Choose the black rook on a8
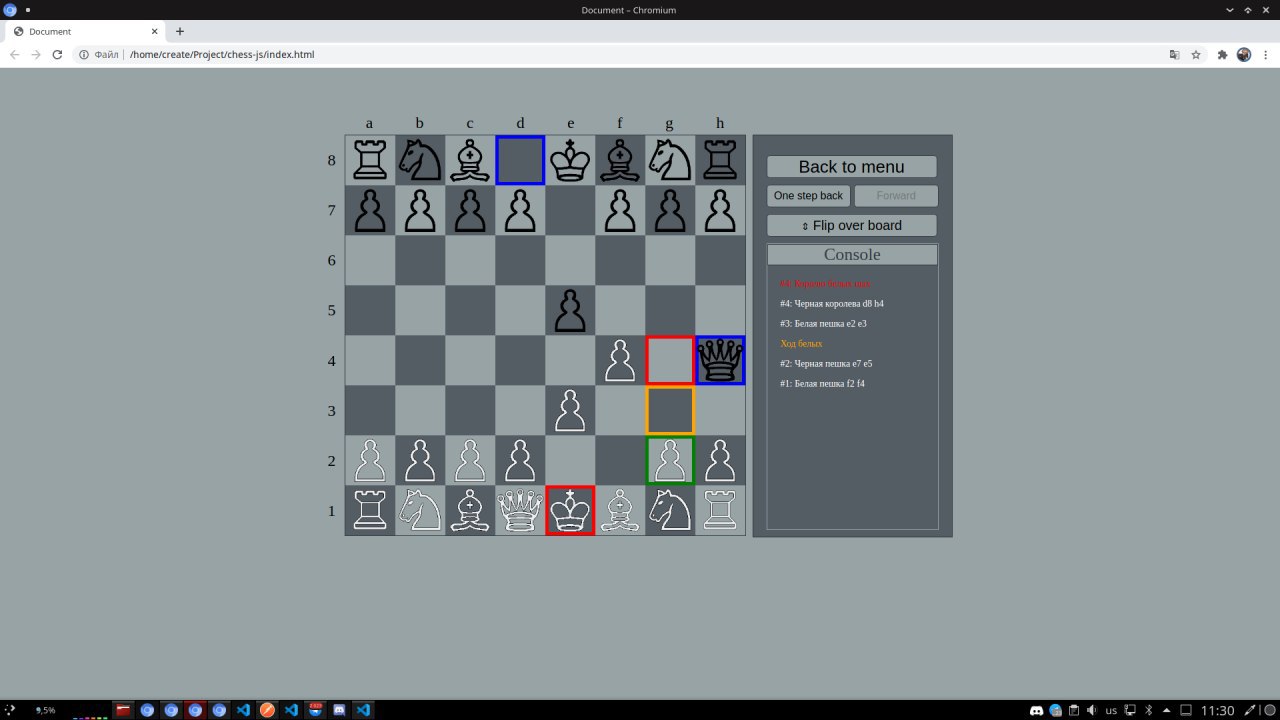Screen dimensions: 1280x720 click(370, 160)
